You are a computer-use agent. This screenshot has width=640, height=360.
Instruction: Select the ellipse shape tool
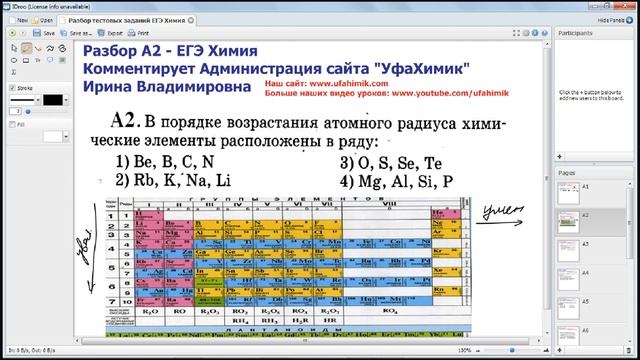pyautogui.click(x=14, y=60)
